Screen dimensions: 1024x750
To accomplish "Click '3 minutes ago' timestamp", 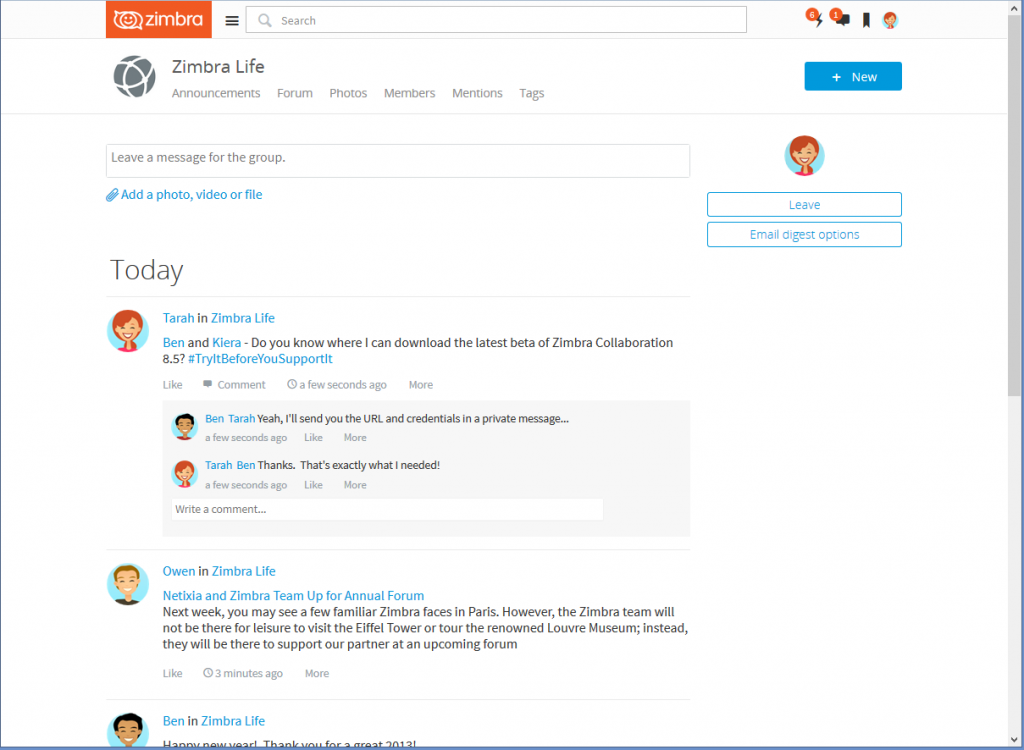I will (249, 673).
